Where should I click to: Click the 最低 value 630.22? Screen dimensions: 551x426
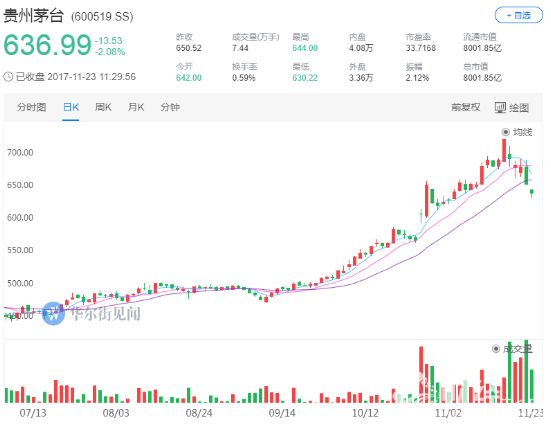pyautogui.click(x=305, y=78)
